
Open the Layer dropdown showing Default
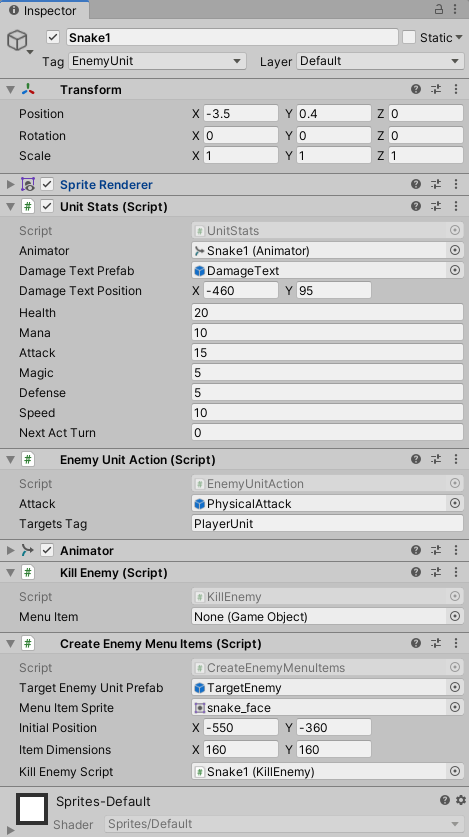(x=380, y=61)
